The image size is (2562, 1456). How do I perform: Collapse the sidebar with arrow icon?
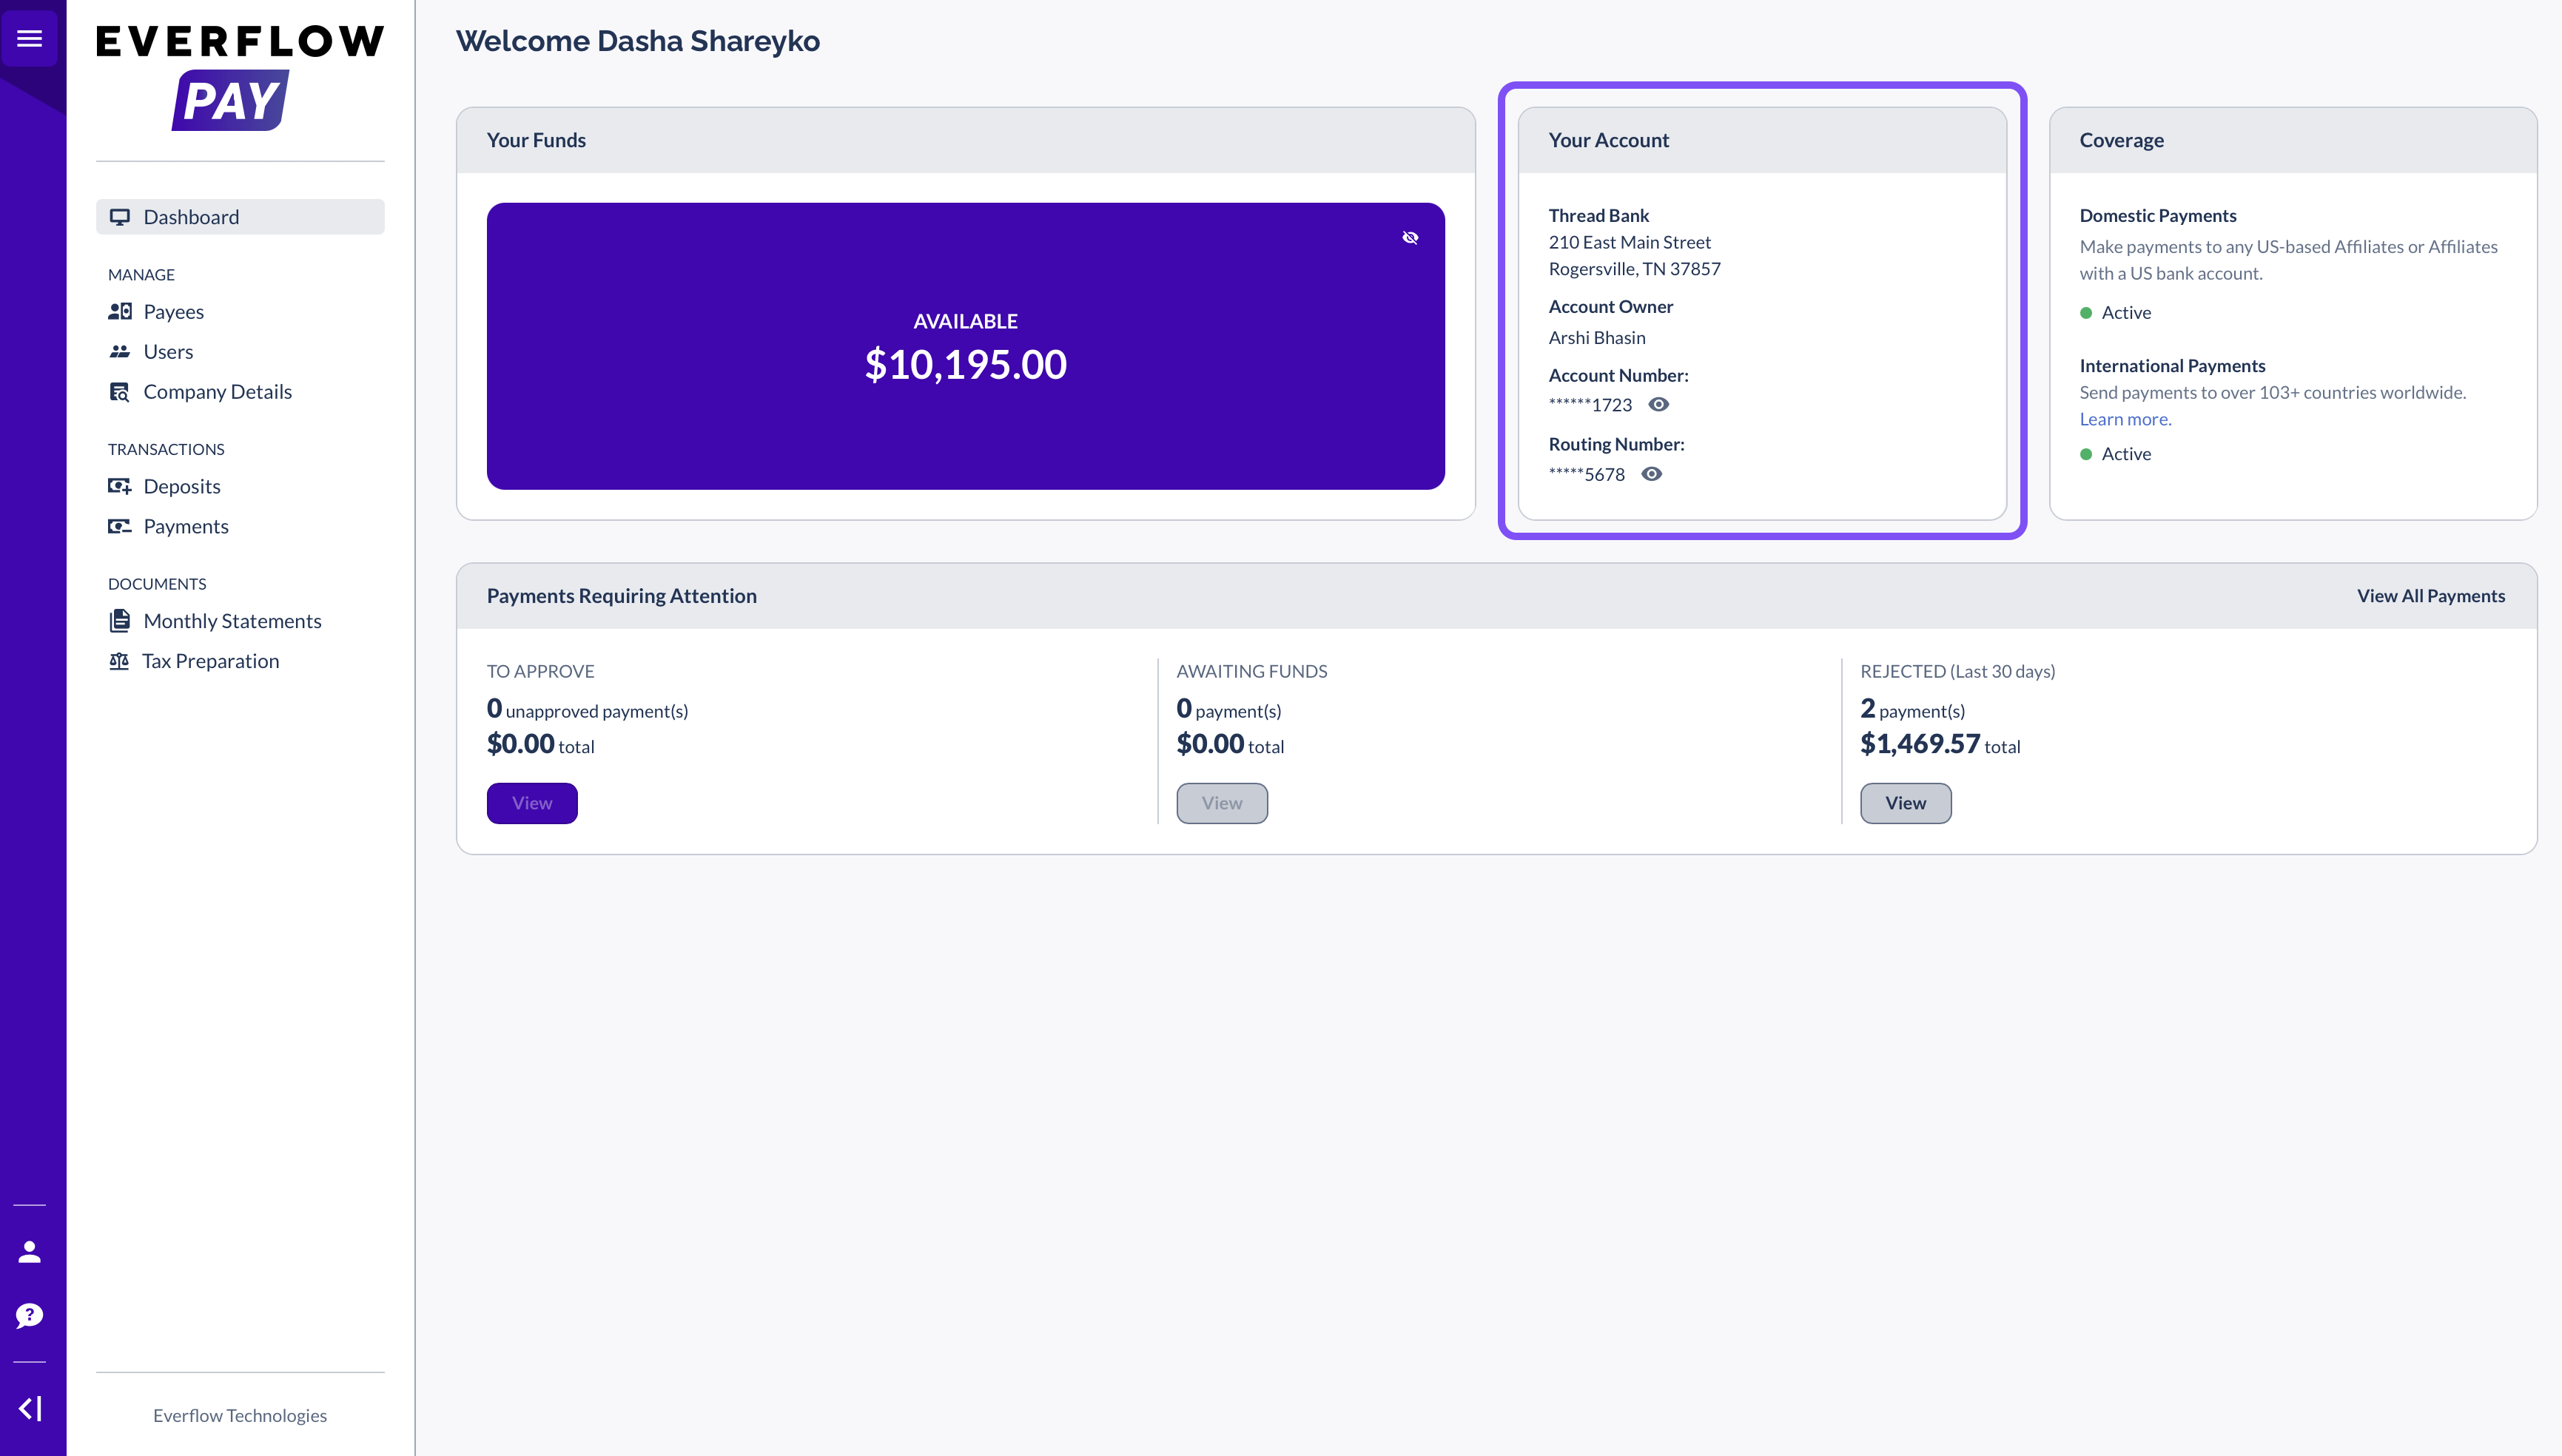(x=30, y=1408)
